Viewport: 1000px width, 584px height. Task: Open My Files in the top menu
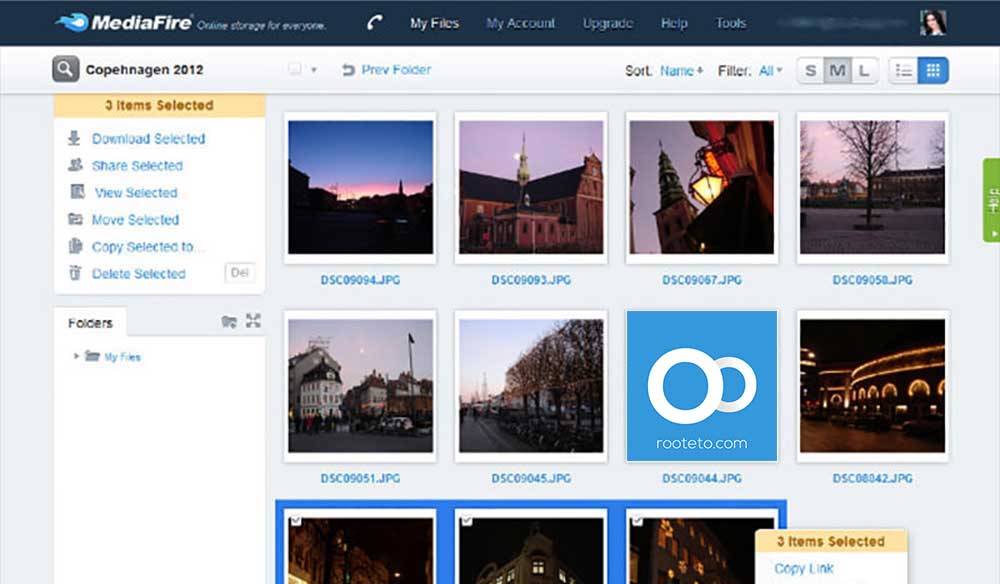434,23
